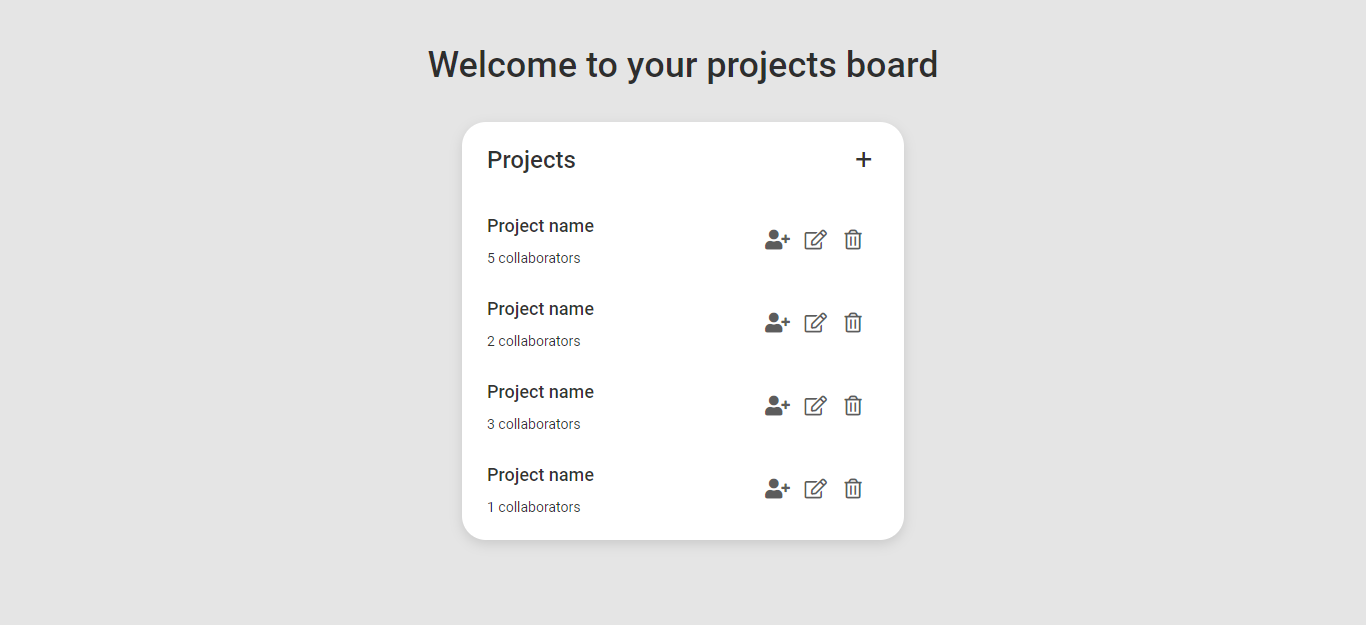Open the edit icon for the first project
1366x625 pixels.
point(814,240)
